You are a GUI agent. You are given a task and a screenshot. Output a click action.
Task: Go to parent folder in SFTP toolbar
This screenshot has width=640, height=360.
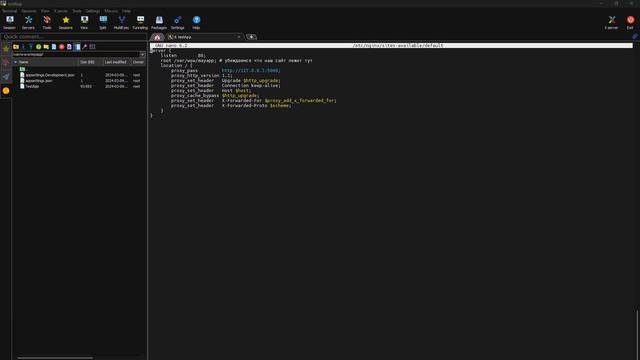click(16, 47)
